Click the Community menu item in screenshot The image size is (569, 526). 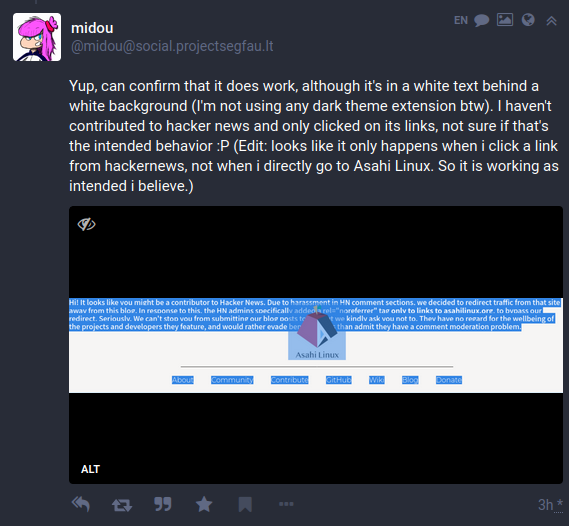point(232,380)
